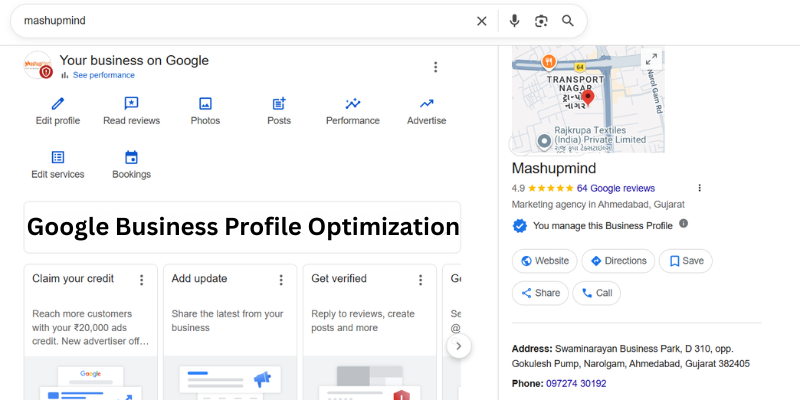Open Get verified card options menu
Image resolution: width=800 pixels, height=400 pixels.
[420, 280]
